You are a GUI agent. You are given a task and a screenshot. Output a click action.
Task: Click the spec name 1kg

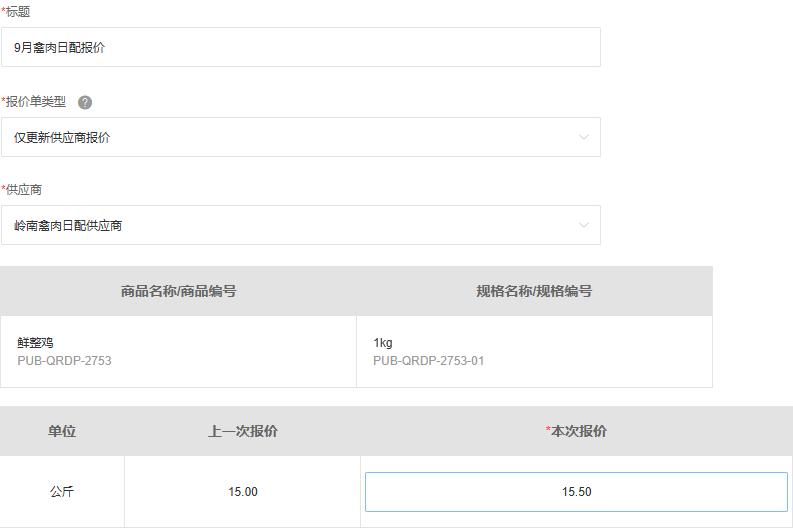[x=383, y=343]
